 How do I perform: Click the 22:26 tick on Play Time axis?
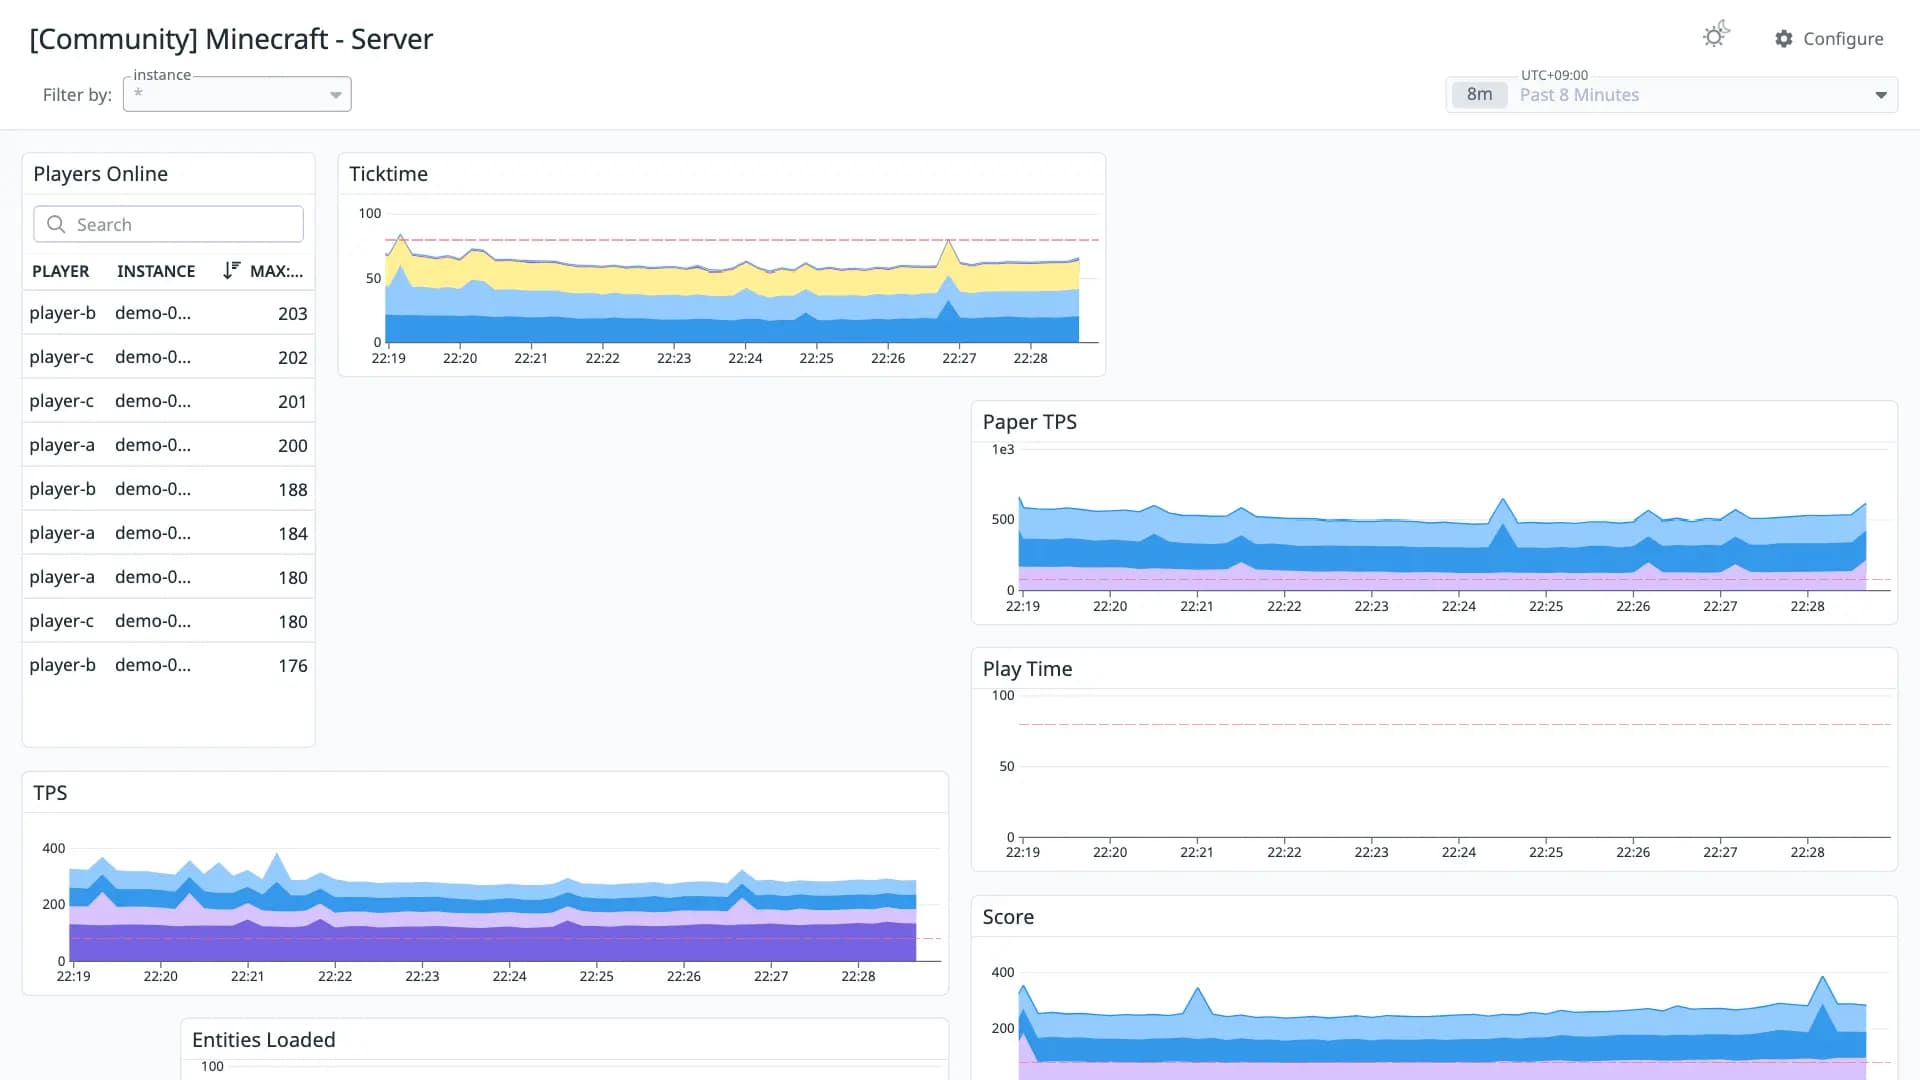tap(1632, 852)
